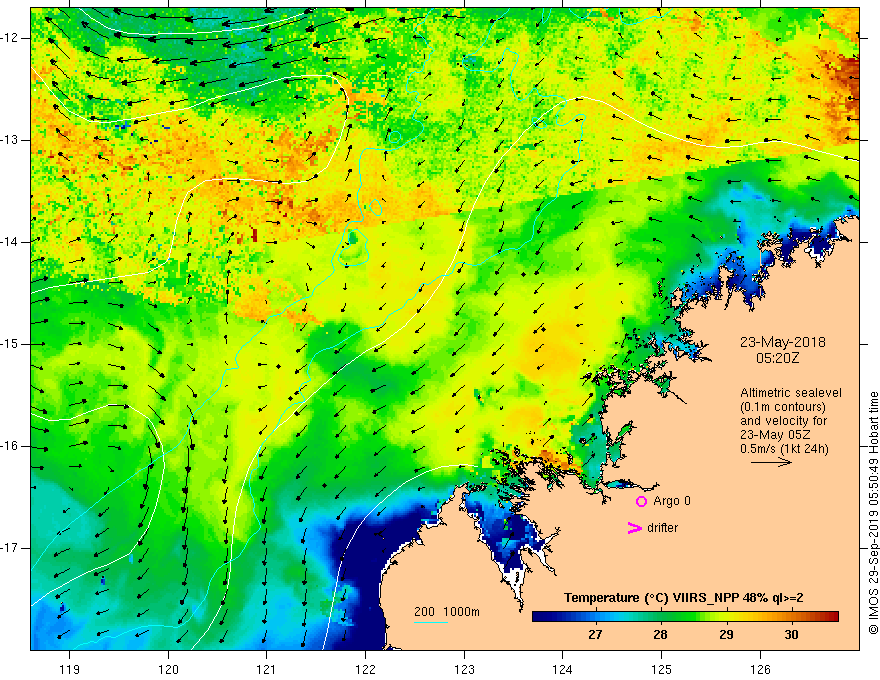Click the '23-May 05Z' legend text
The height and width of the screenshot is (680, 880).
pos(775,435)
